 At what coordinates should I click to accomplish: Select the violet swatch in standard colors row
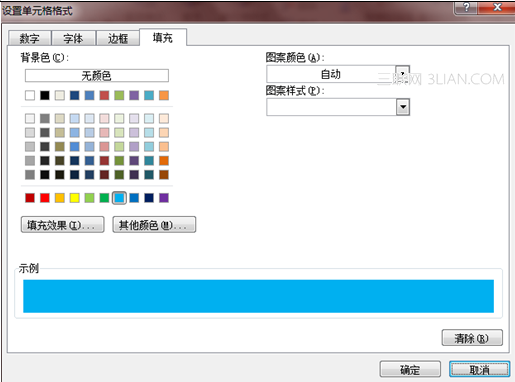click(164, 198)
